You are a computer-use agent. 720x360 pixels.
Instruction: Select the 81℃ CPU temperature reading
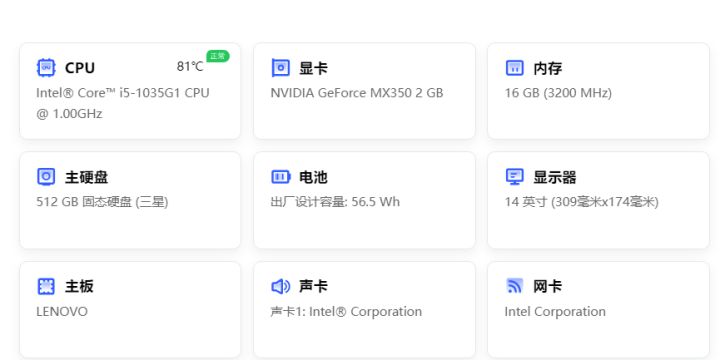190,67
